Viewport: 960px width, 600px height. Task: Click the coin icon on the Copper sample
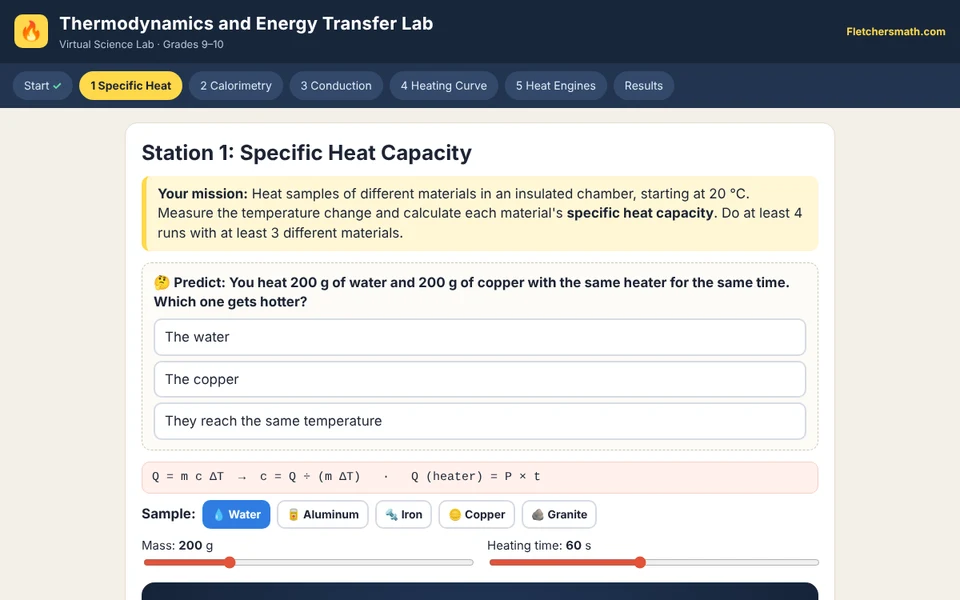pos(455,515)
